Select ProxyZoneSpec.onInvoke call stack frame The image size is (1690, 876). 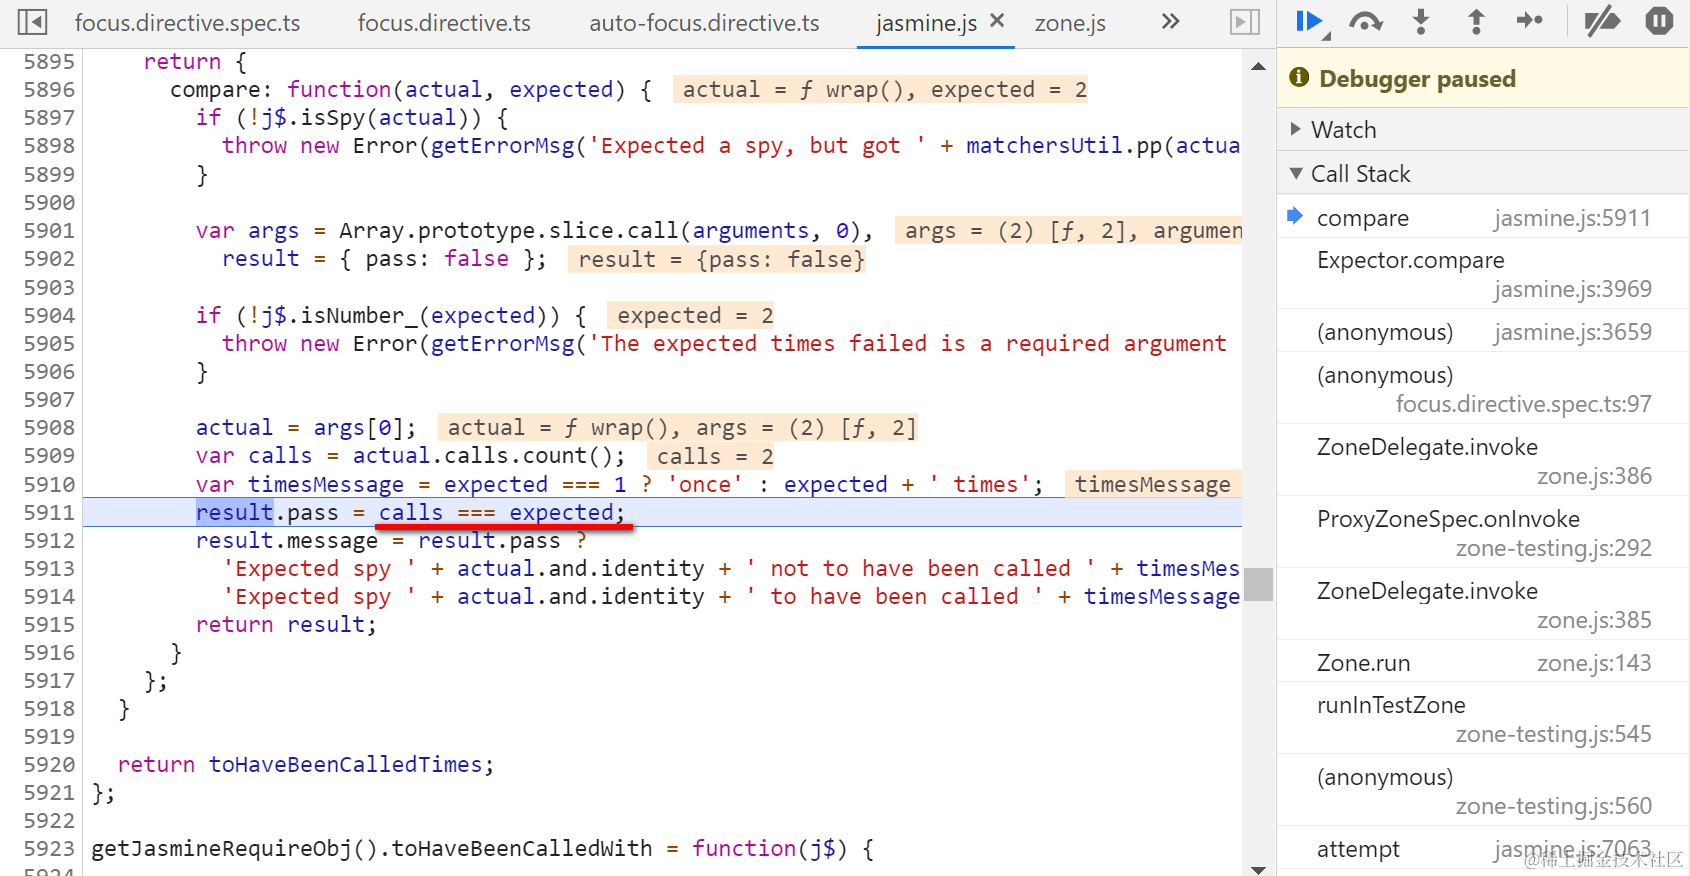click(1483, 534)
